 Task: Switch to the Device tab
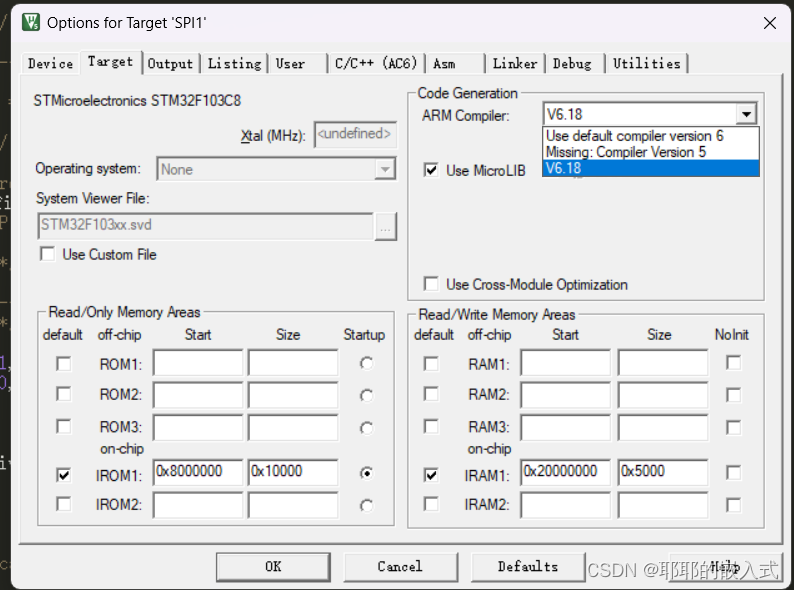tap(50, 64)
